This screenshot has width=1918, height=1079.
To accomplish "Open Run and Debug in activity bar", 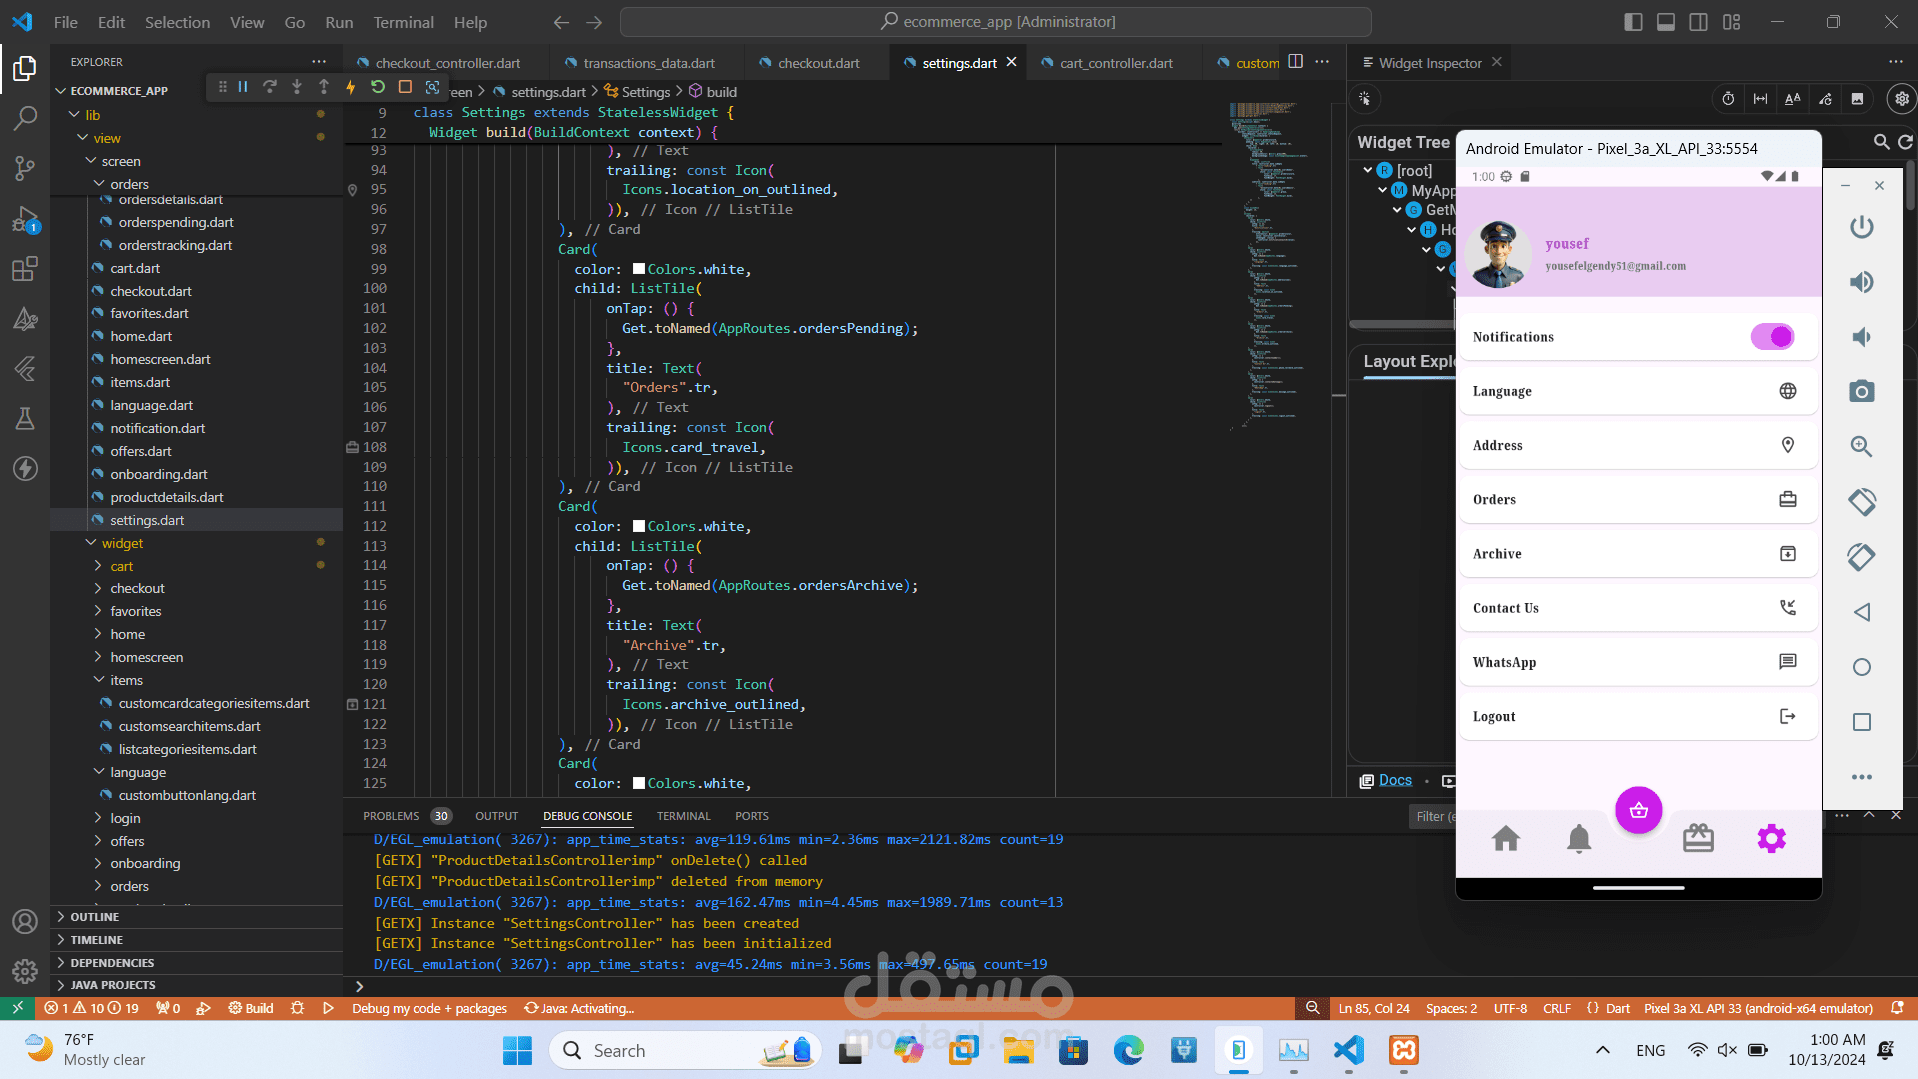I will click(25, 219).
